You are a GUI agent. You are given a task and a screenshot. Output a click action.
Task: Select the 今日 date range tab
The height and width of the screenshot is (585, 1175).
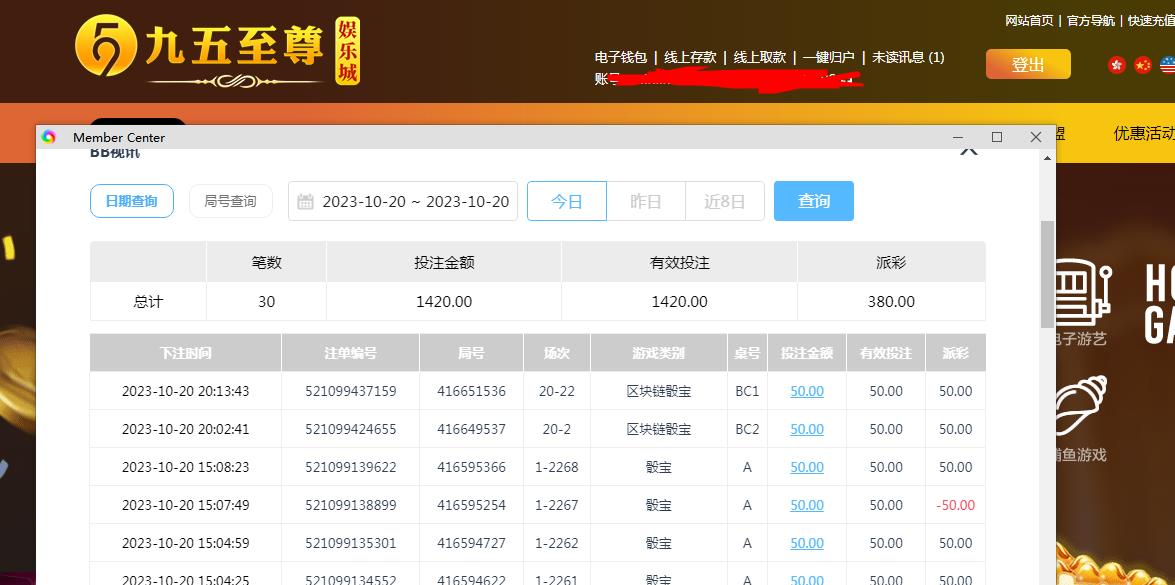click(x=567, y=201)
